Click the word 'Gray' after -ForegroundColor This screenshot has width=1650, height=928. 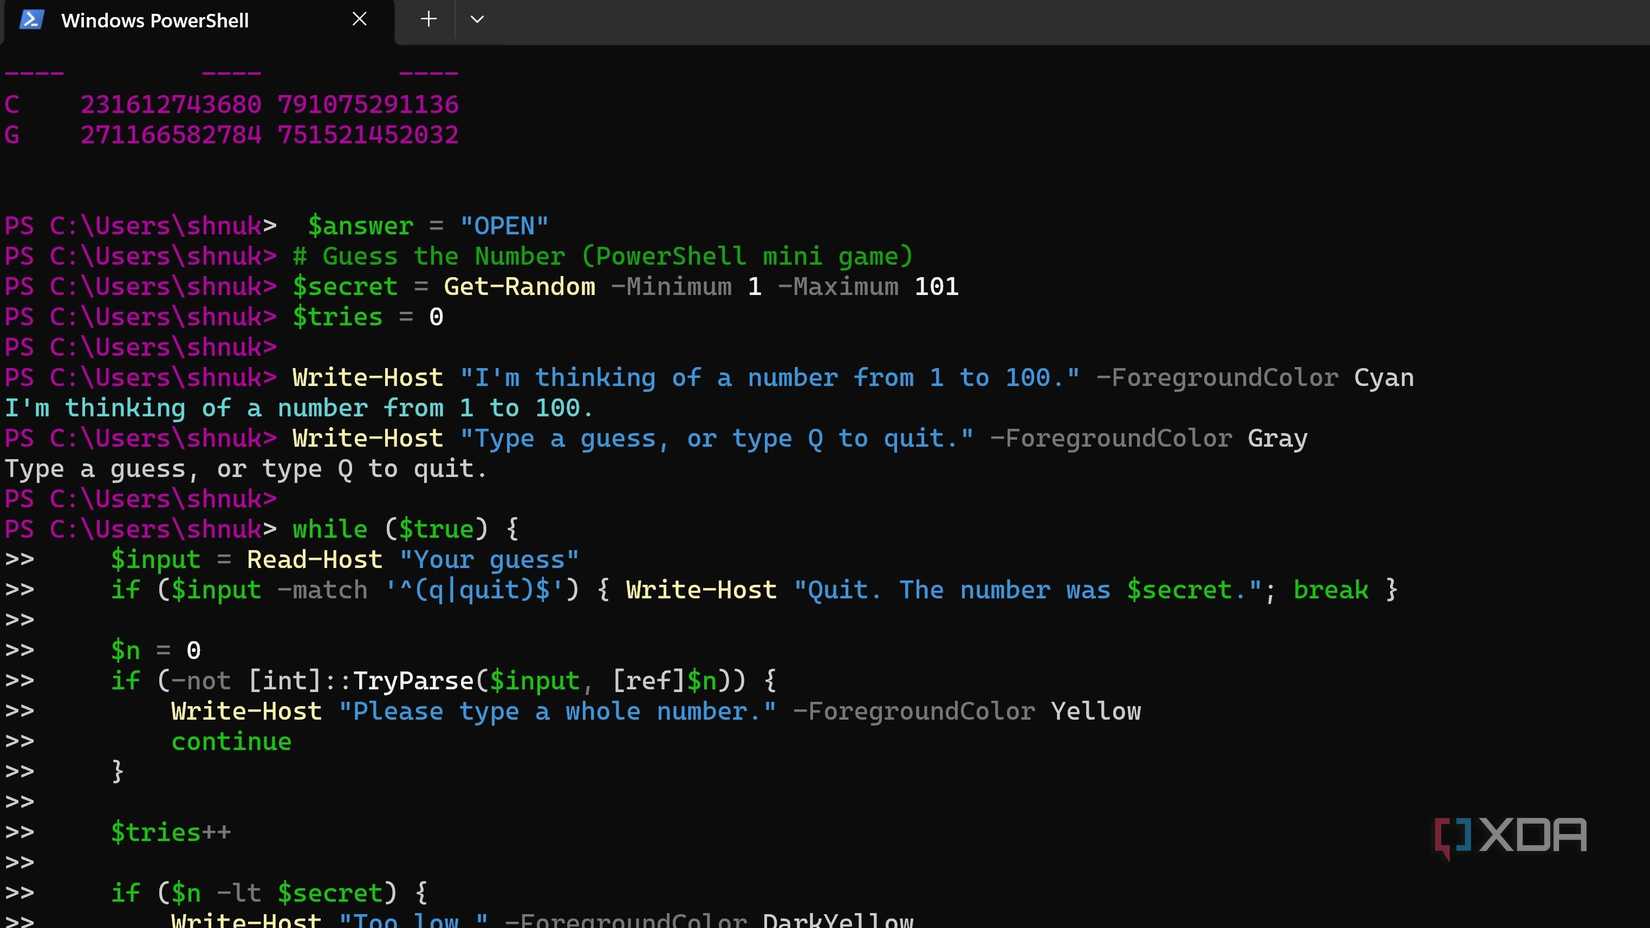[x=1277, y=439]
